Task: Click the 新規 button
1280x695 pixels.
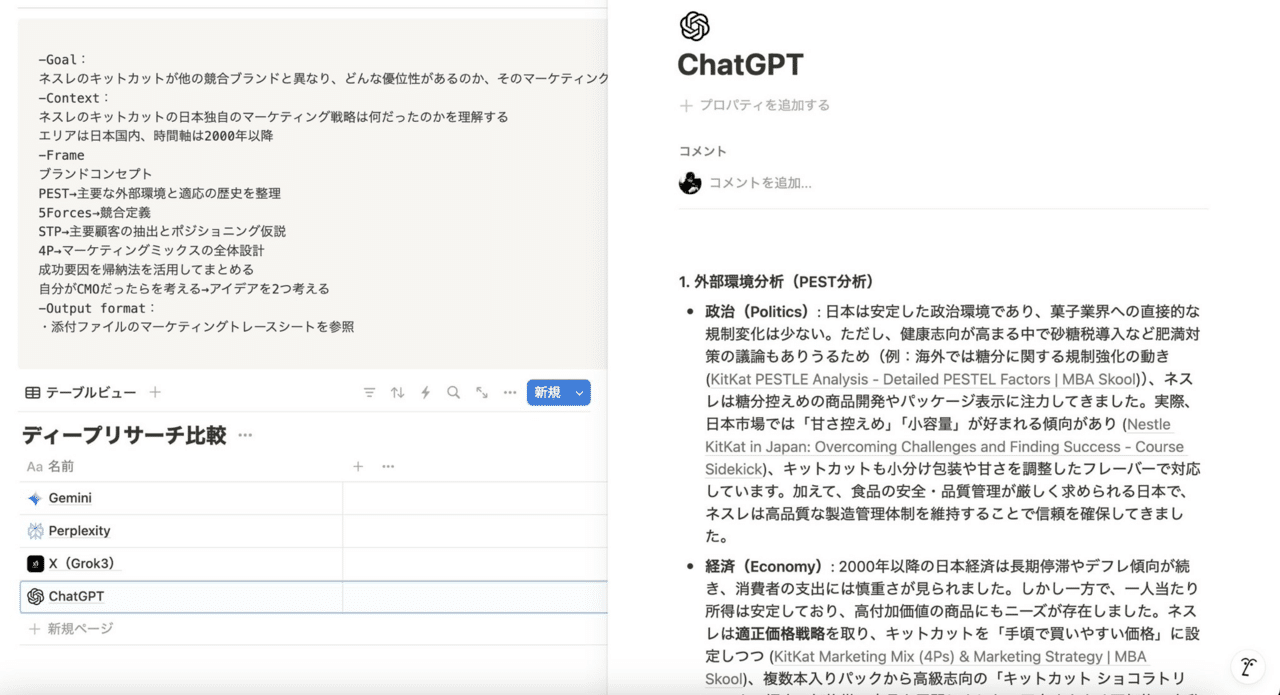Action: point(547,393)
